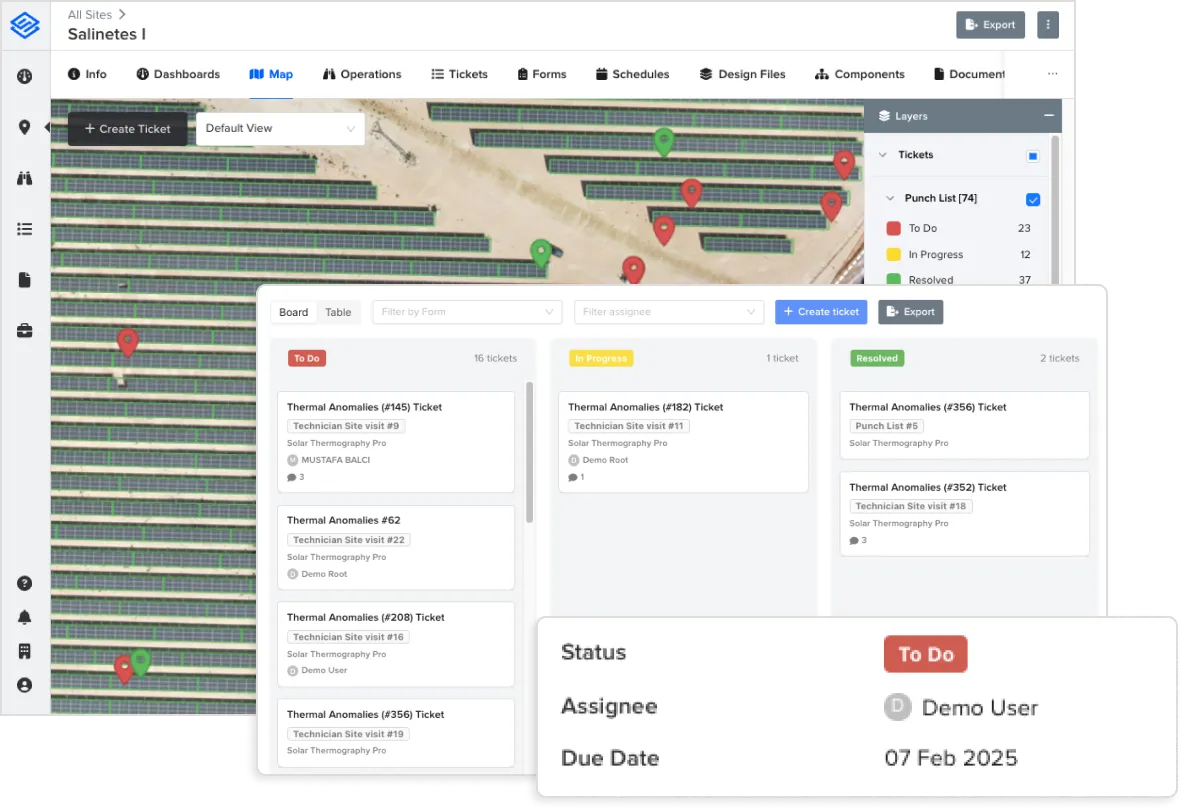Click the Technician Site visit #11 tag
Screen dimensions: 1182x810
[628, 426]
